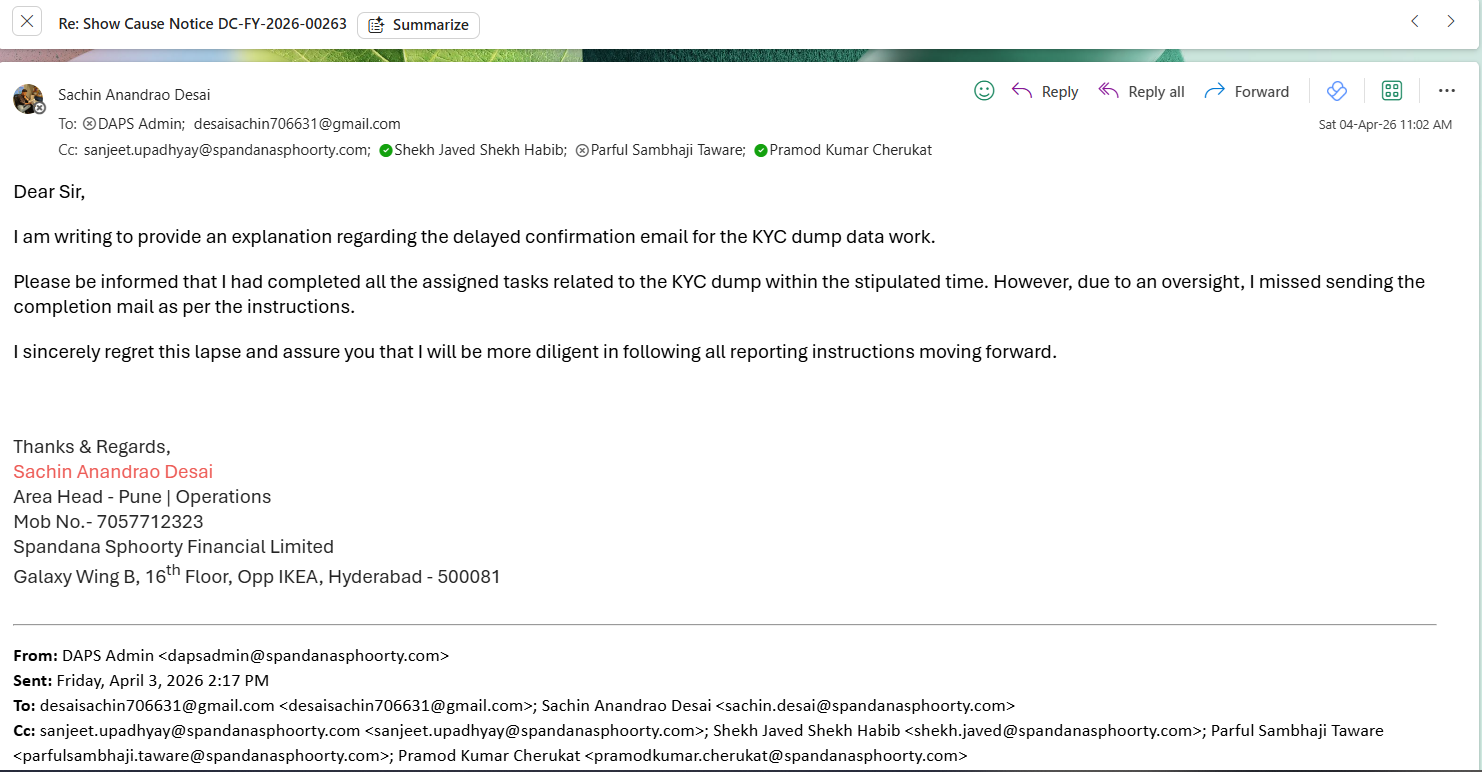
Task: Click the Reply all button
Action: (x=1141, y=91)
